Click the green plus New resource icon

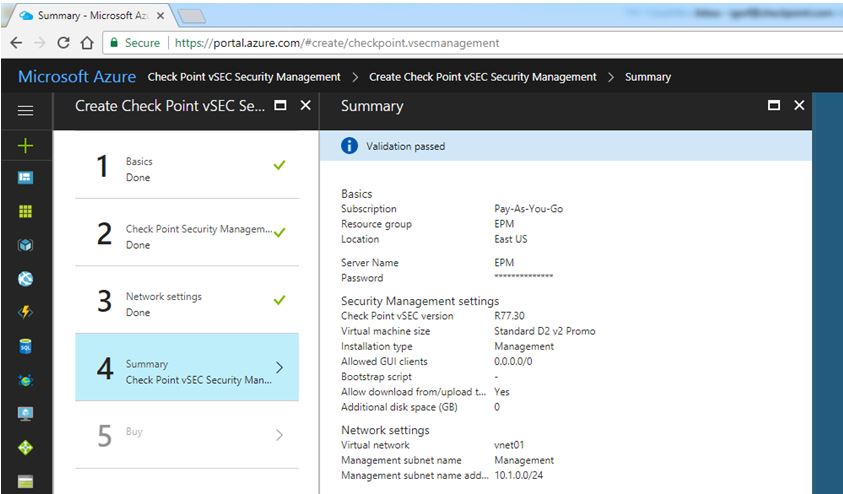[25, 146]
